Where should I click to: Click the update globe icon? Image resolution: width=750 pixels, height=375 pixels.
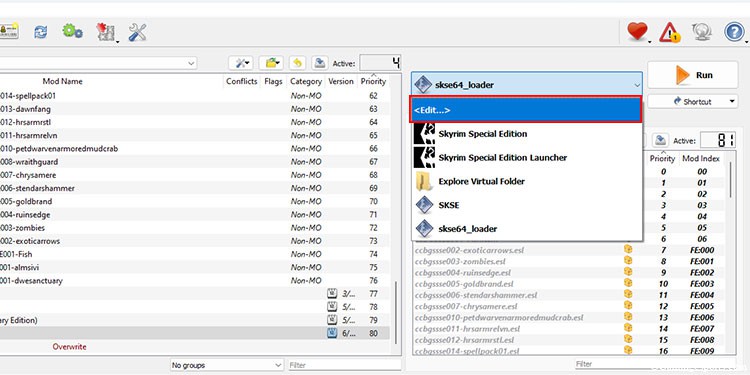(x=702, y=32)
